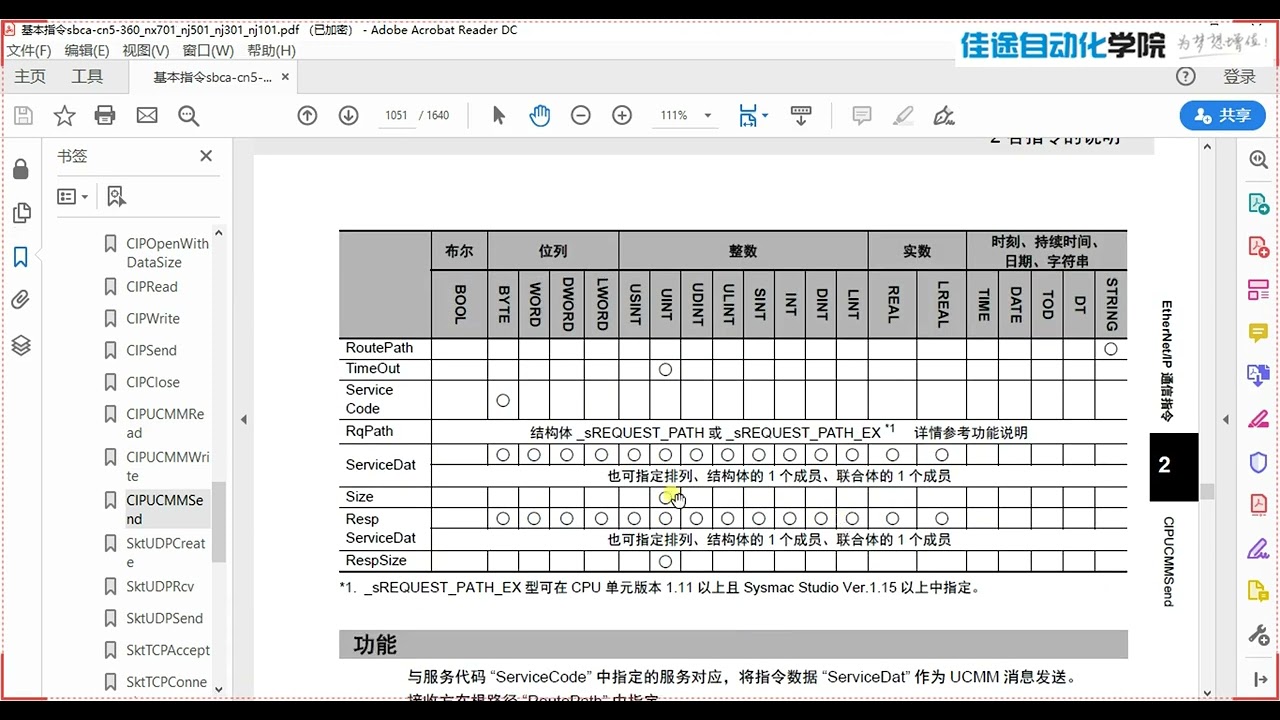Select the CIPRead bookmark
The width and height of the screenshot is (1280, 720).
pos(152,287)
